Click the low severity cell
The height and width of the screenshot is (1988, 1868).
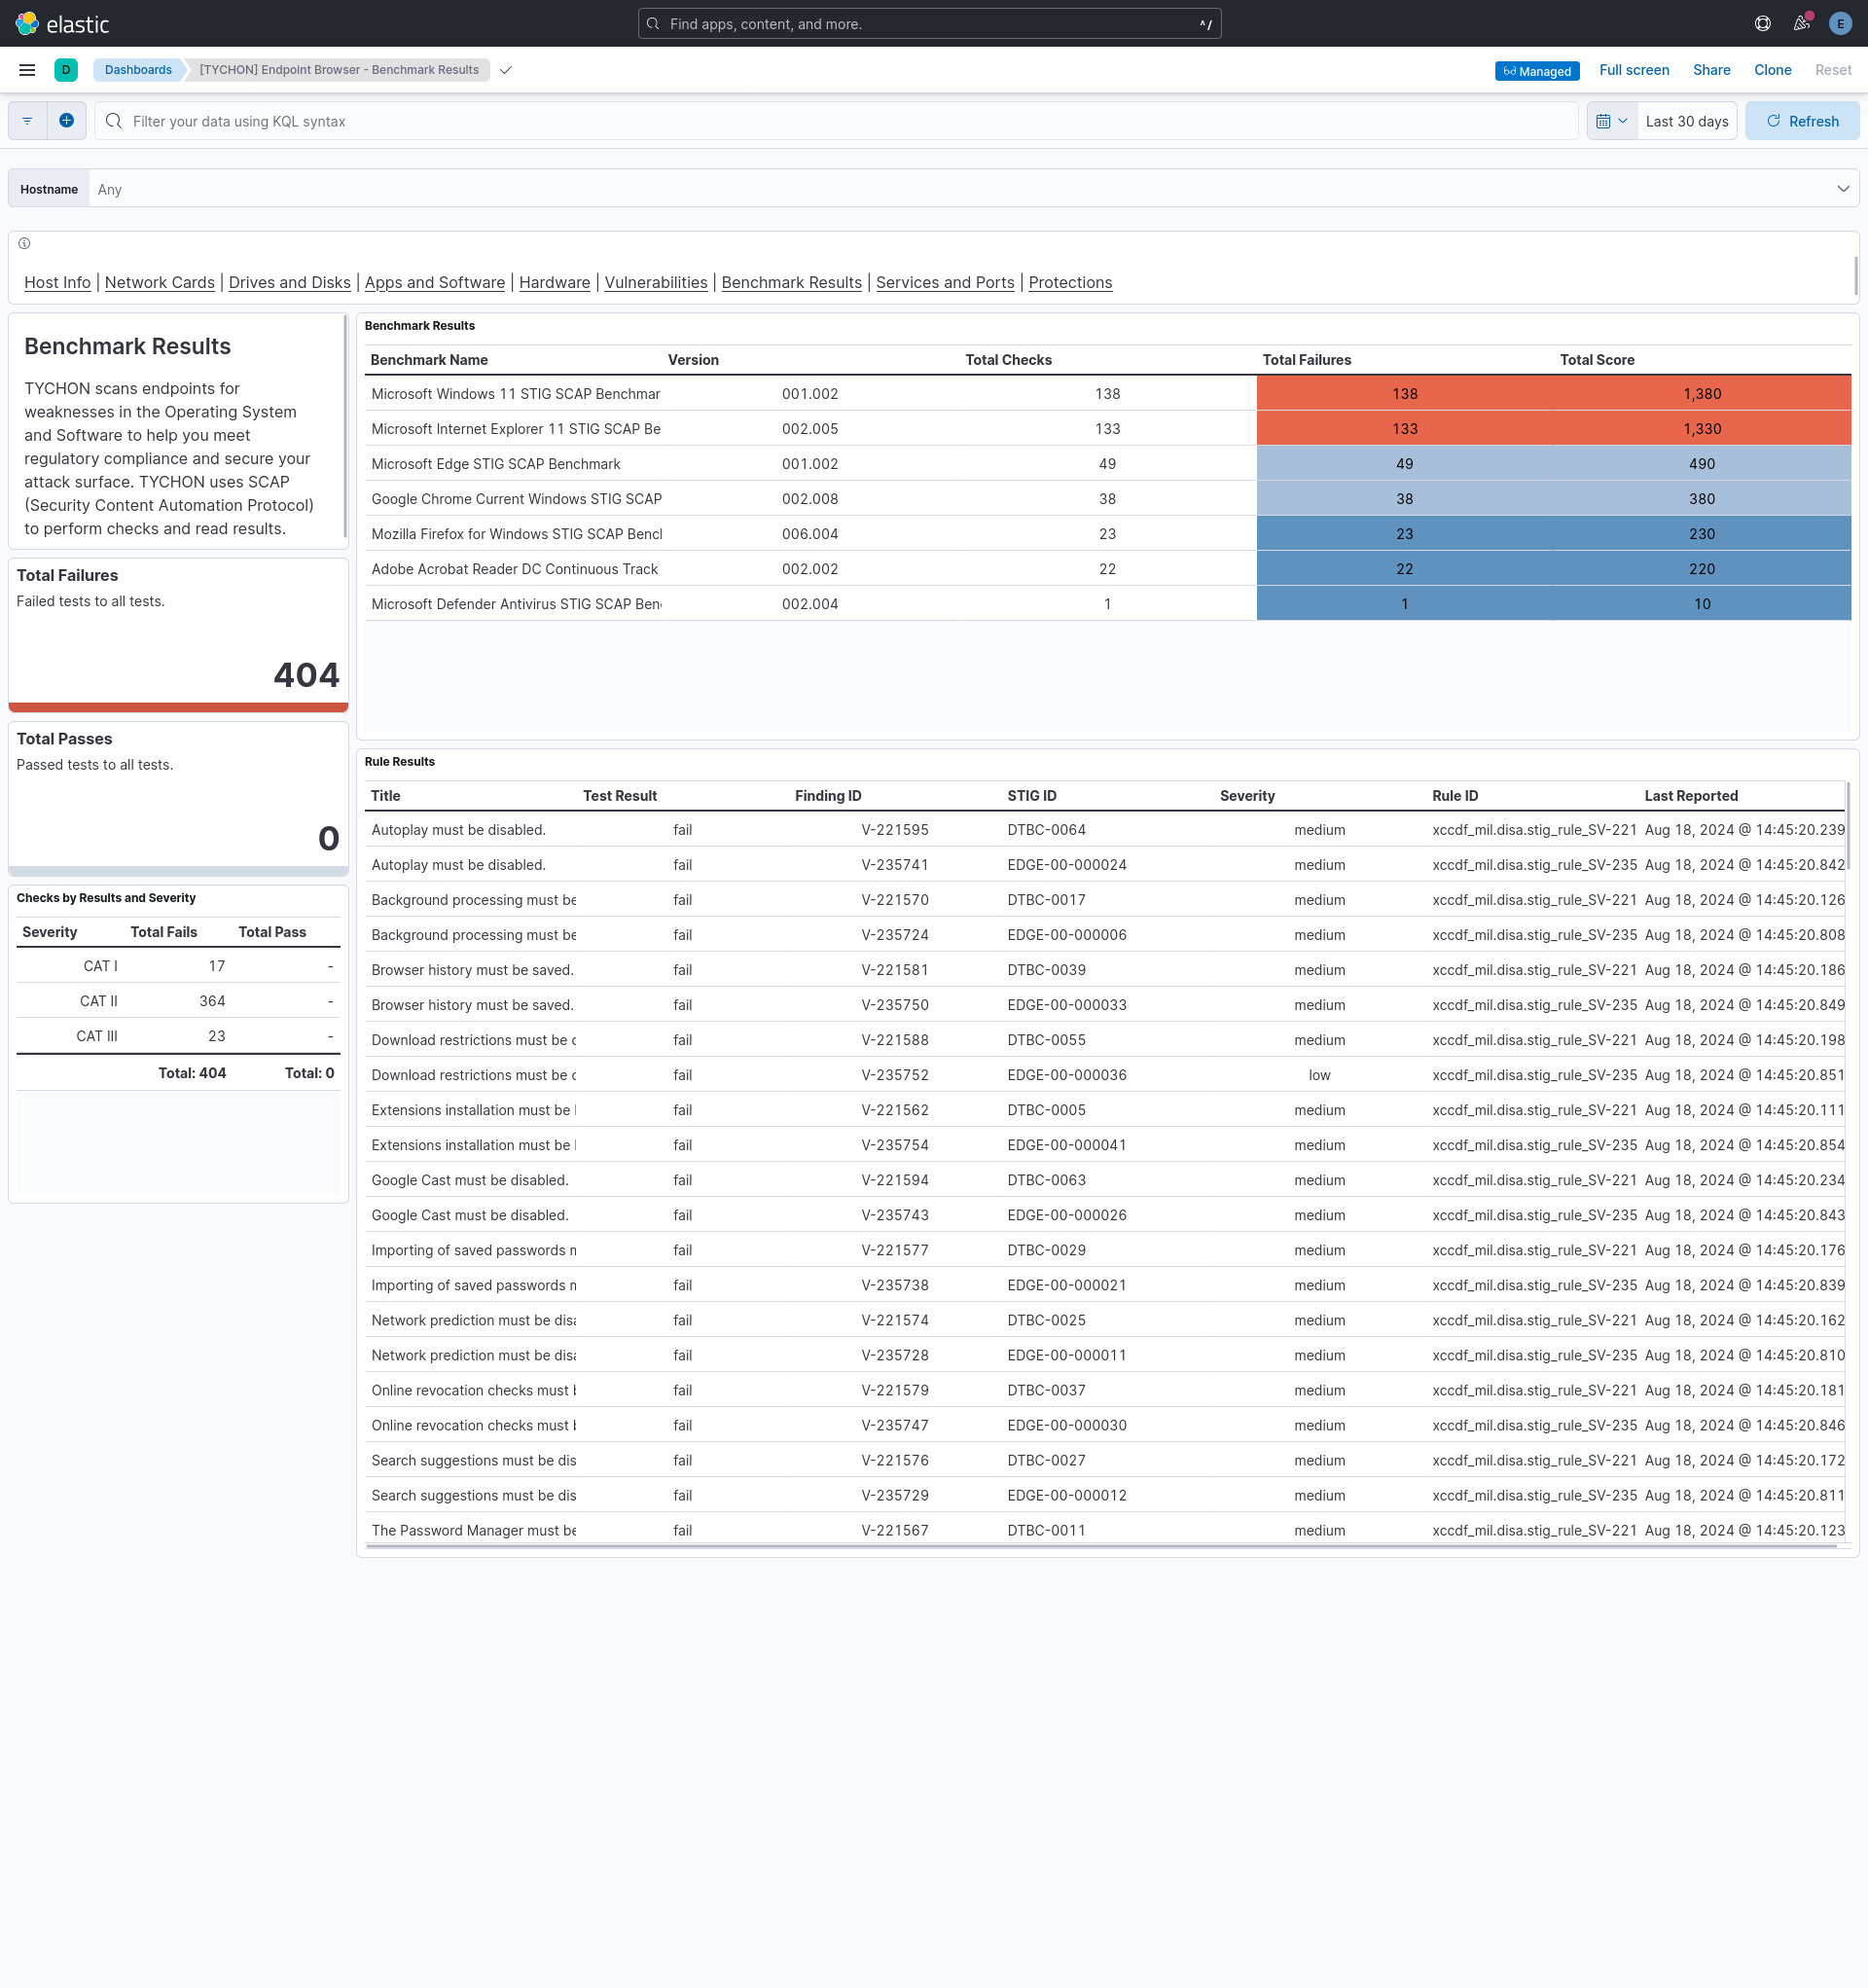(x=1319, y=1075)
